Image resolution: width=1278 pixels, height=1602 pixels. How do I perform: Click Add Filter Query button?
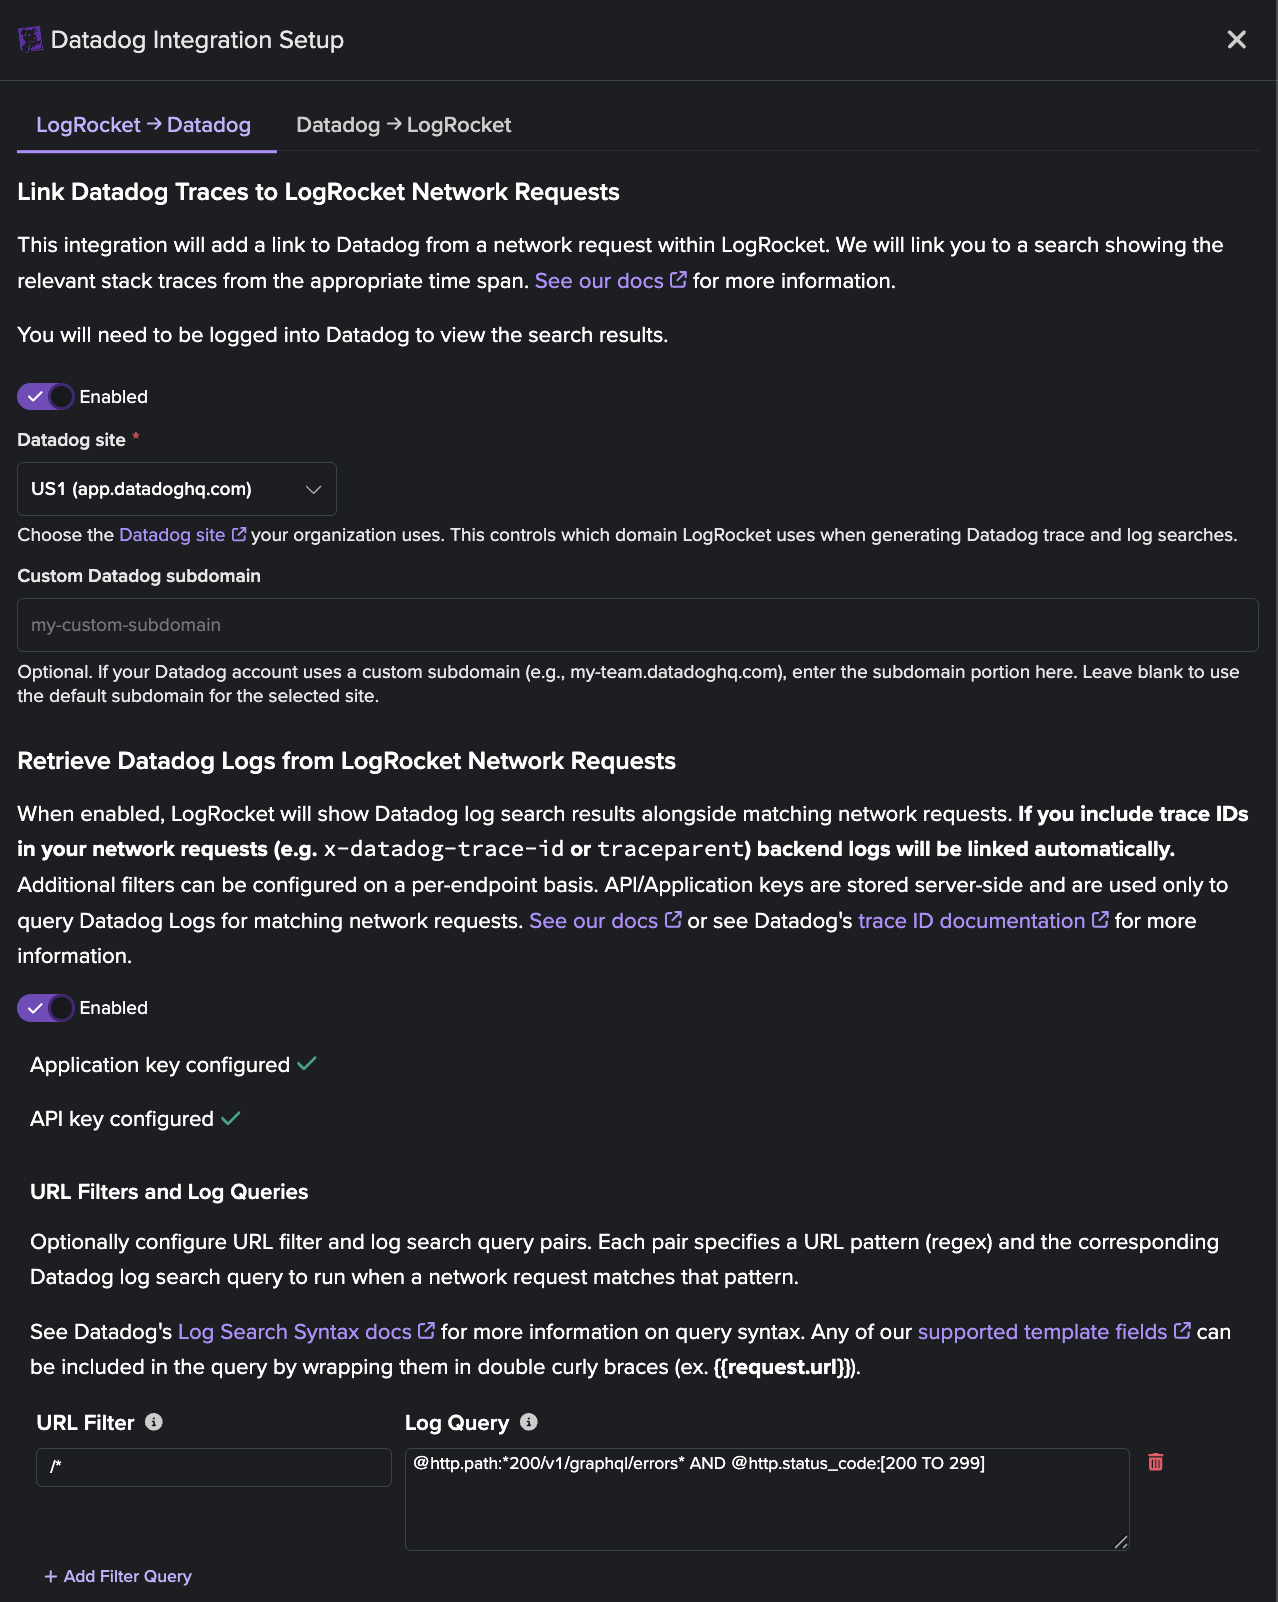click(x=118, y=1576)
